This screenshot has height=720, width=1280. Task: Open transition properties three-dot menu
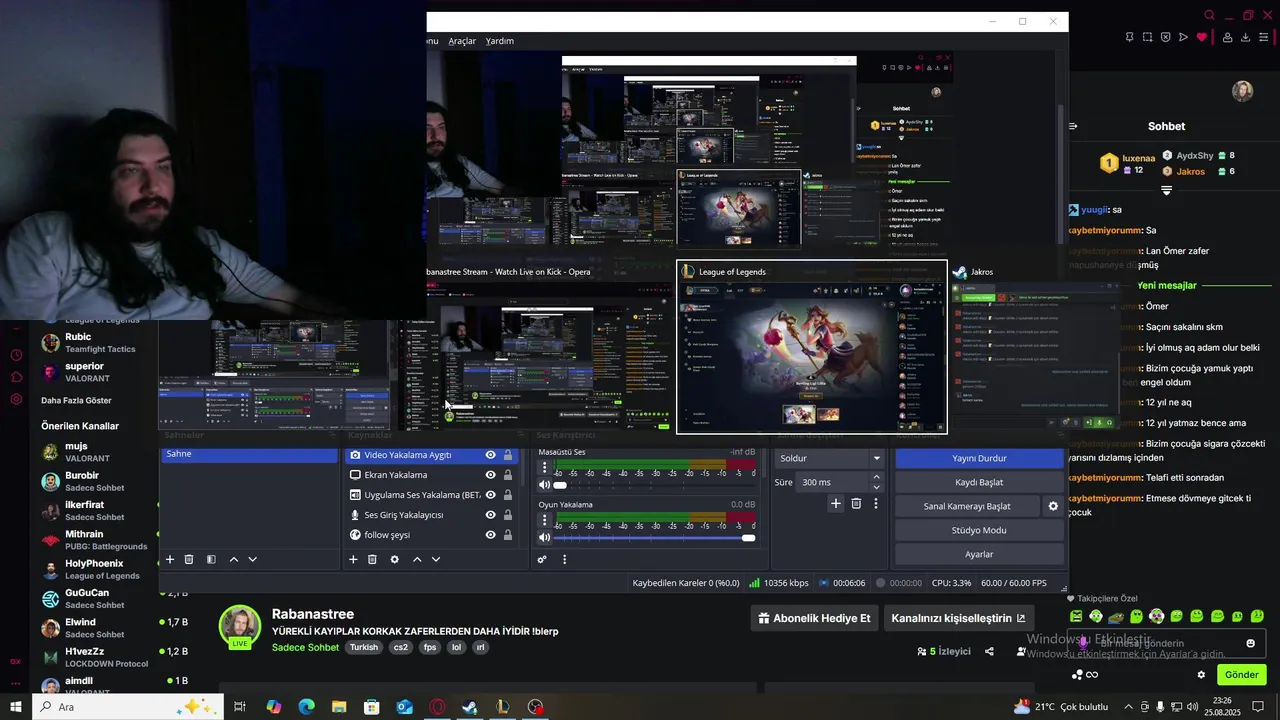pyautogui.click(x=876, y=504)
